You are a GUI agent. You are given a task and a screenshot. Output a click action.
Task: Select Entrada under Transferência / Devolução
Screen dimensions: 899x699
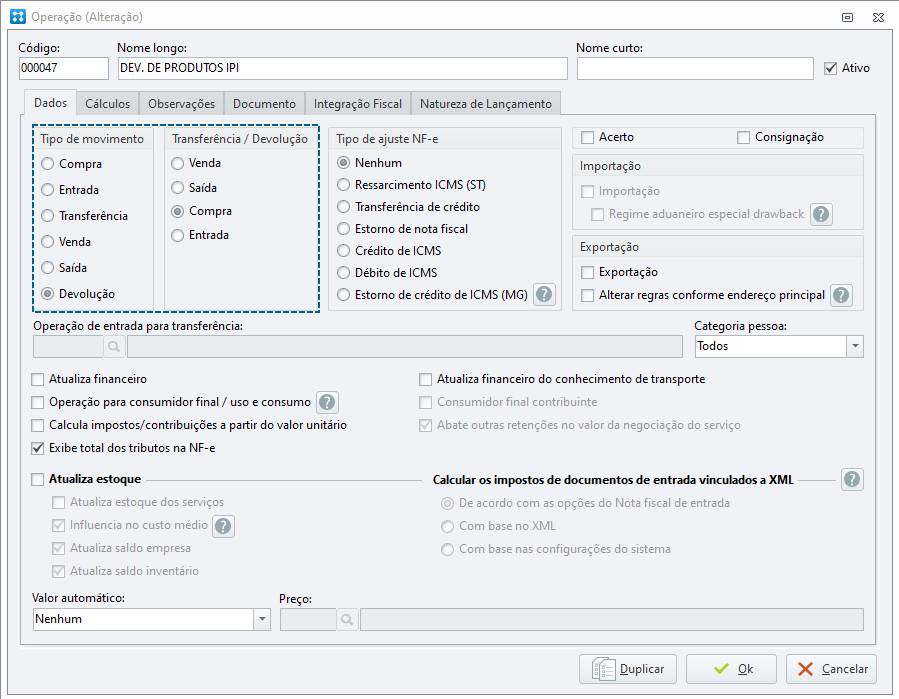(x=178, y=235)
